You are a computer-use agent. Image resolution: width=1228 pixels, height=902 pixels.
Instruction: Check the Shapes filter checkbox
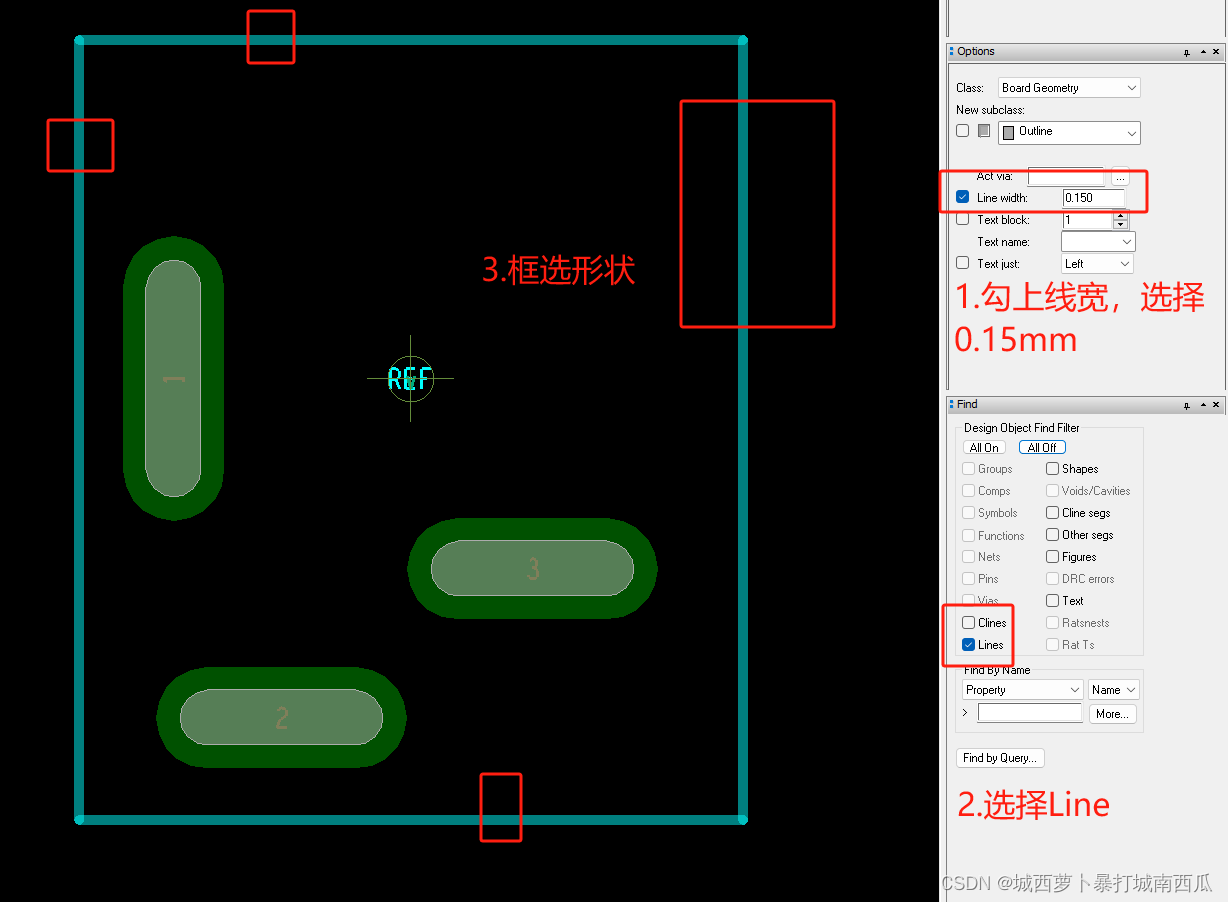(1052, 469)
